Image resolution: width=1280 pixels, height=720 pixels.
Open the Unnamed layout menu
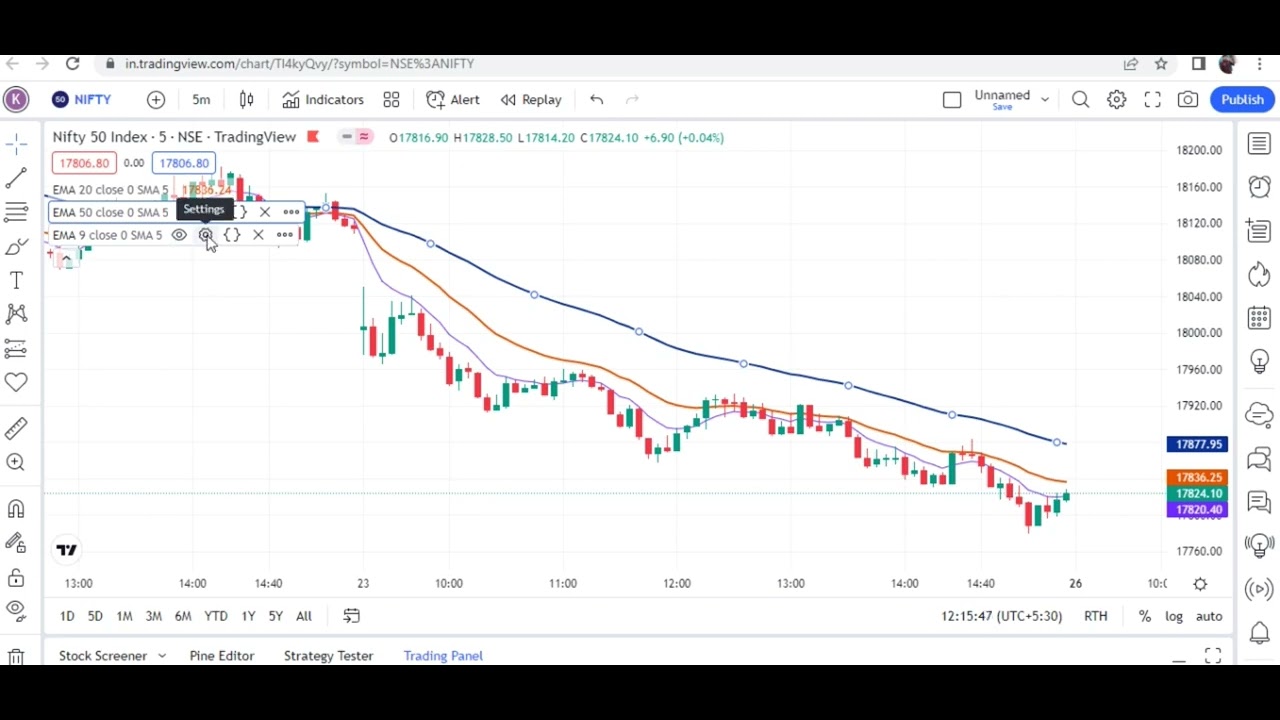pyautogui.click(x=1011, y=99)
